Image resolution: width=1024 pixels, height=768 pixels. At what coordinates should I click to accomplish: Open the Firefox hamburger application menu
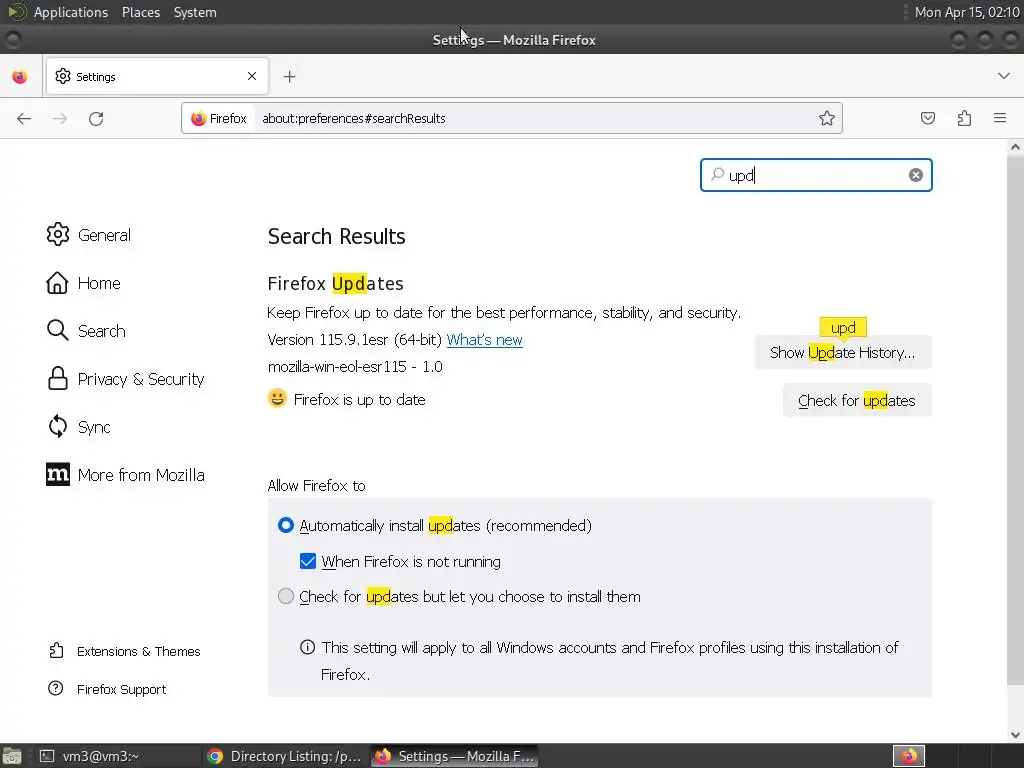(1000, 118)
